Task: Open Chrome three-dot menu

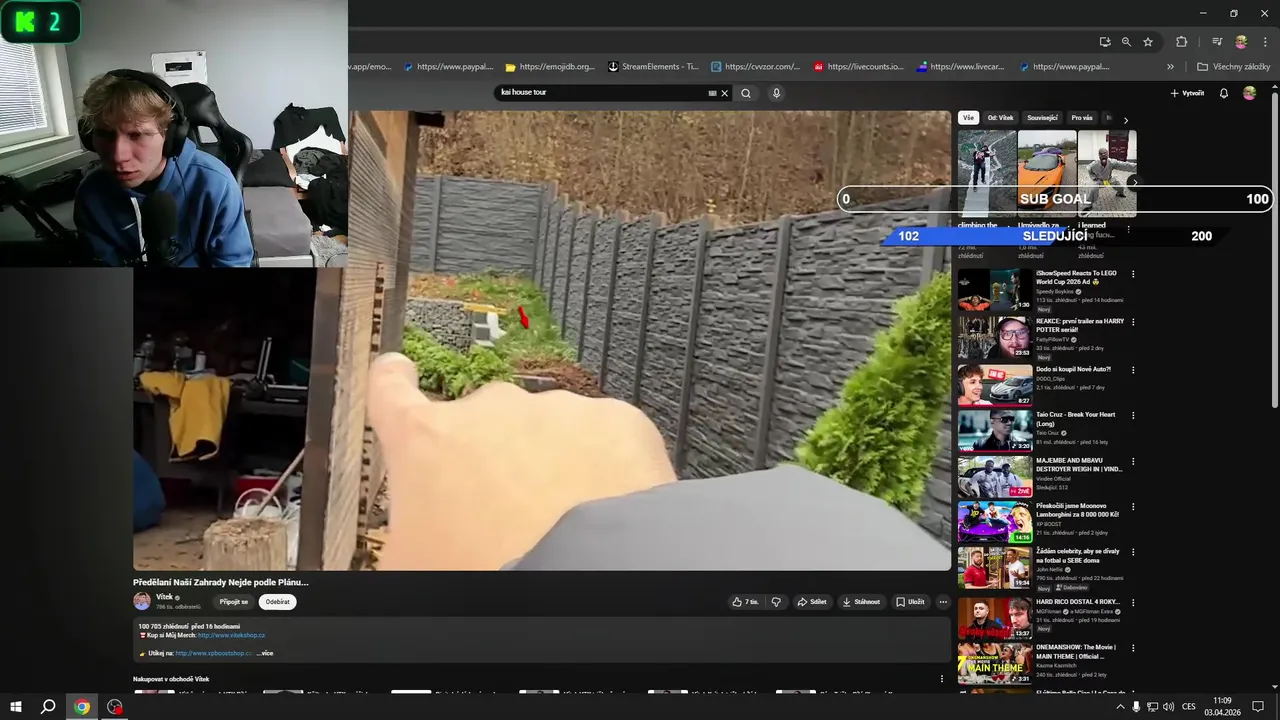Action: tap(1263, 42)
